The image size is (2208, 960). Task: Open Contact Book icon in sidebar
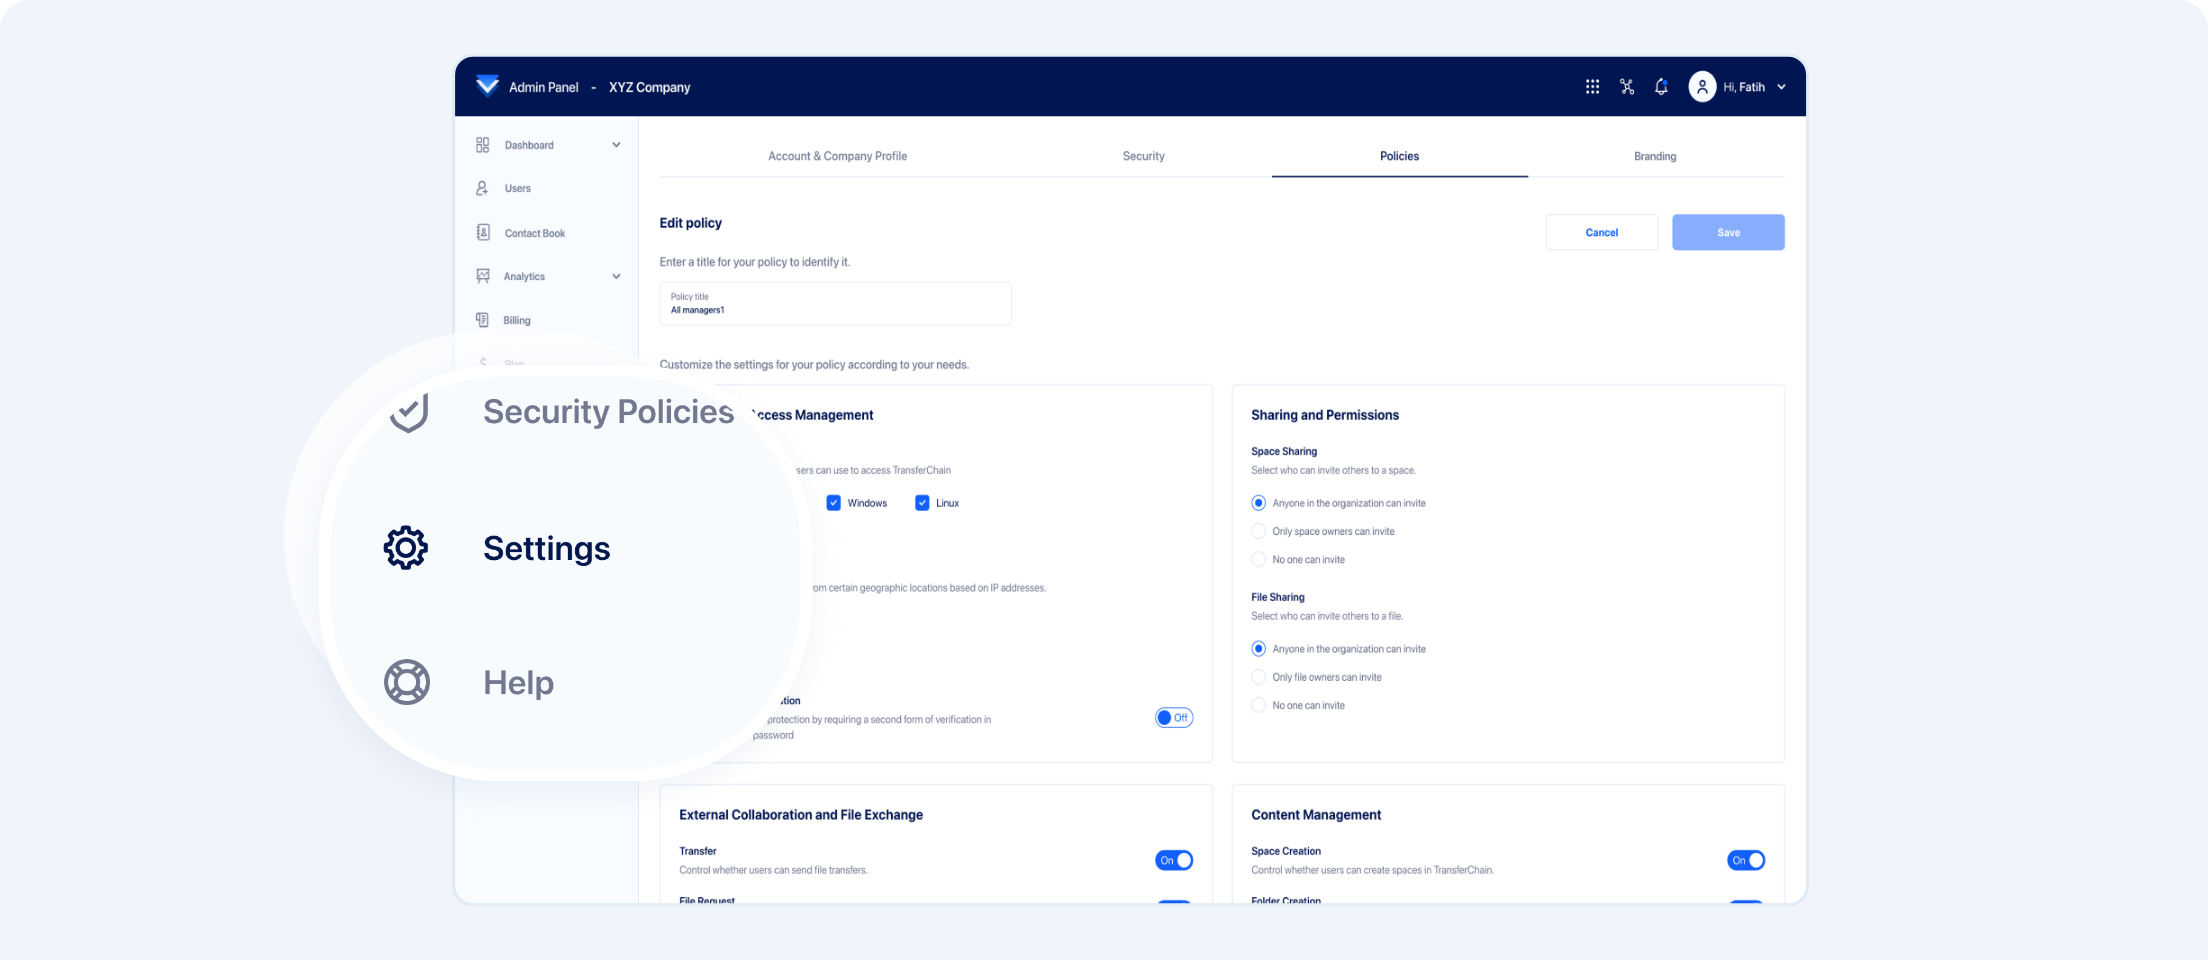coord(483,233)
